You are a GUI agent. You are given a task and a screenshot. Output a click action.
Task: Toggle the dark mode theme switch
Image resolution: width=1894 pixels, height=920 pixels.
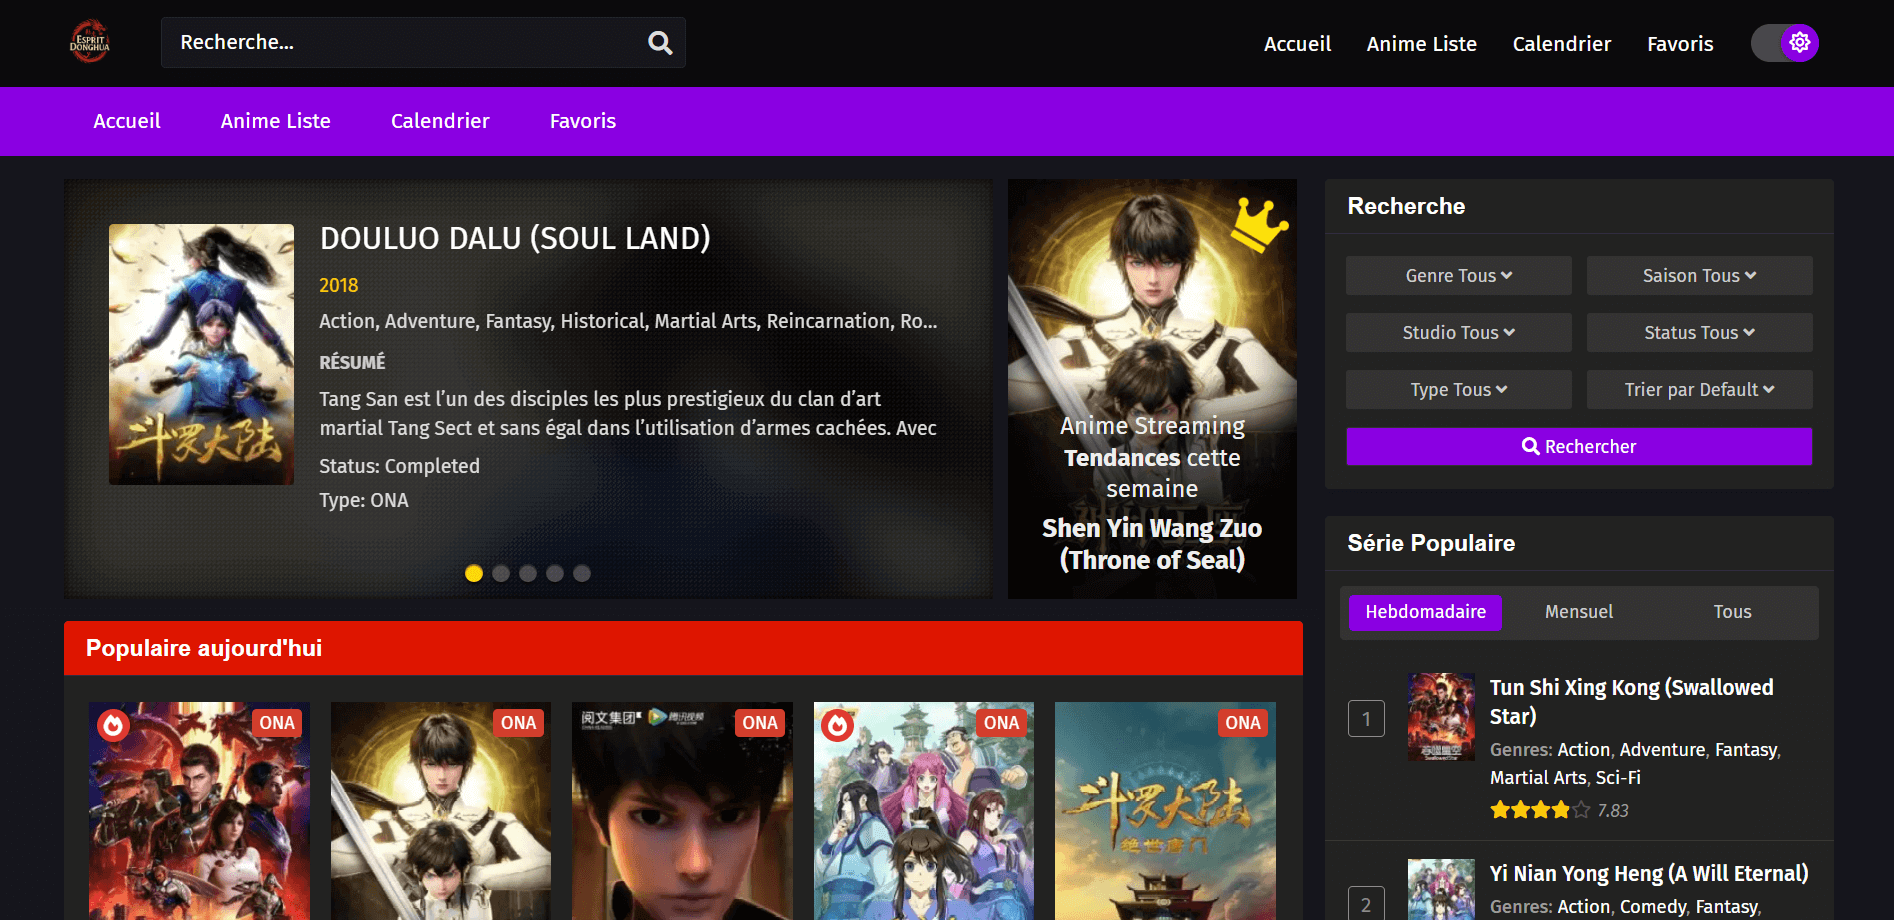click(1785, 43)
